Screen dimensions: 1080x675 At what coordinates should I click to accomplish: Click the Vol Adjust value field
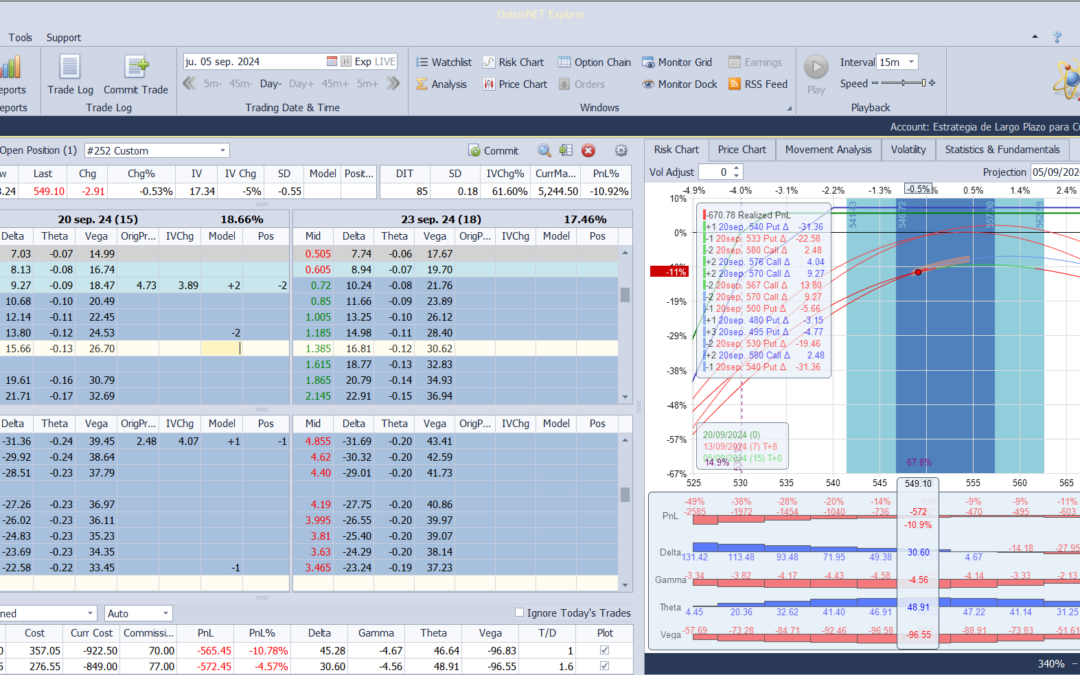pyautogui.click(x=714, y=172)
